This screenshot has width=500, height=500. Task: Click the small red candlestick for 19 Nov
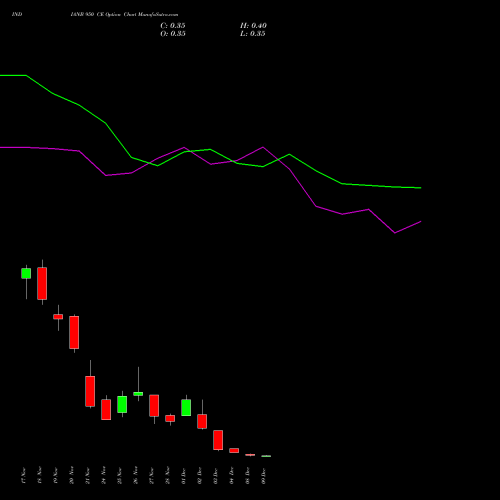(58, 317)
